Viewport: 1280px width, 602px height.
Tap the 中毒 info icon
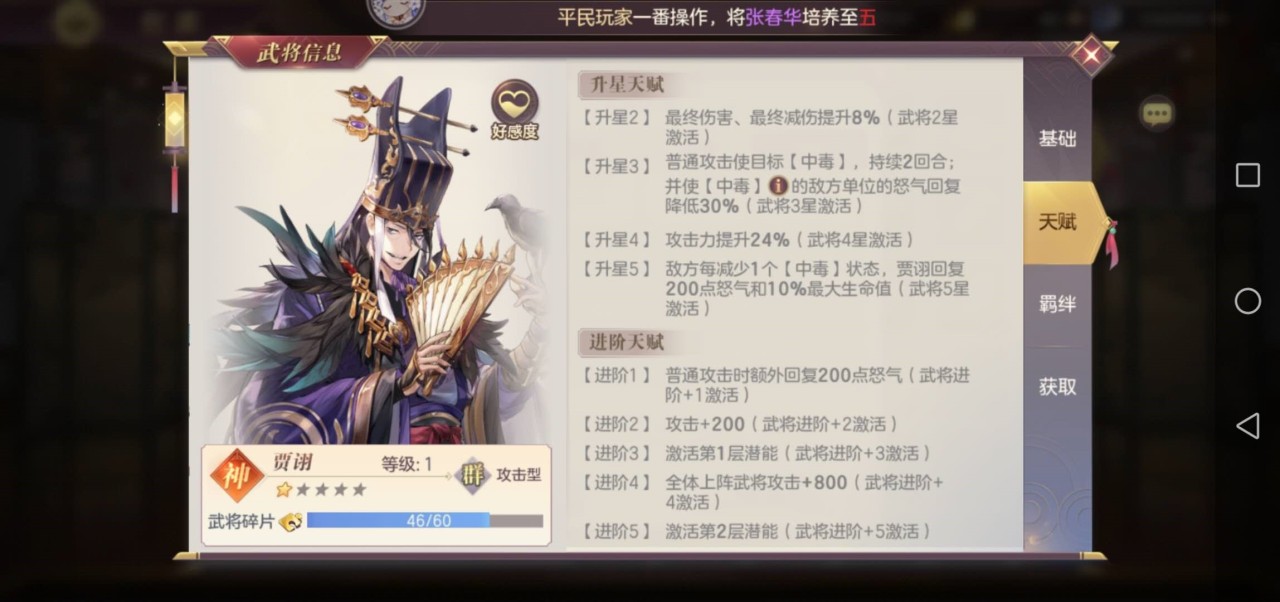778,185
